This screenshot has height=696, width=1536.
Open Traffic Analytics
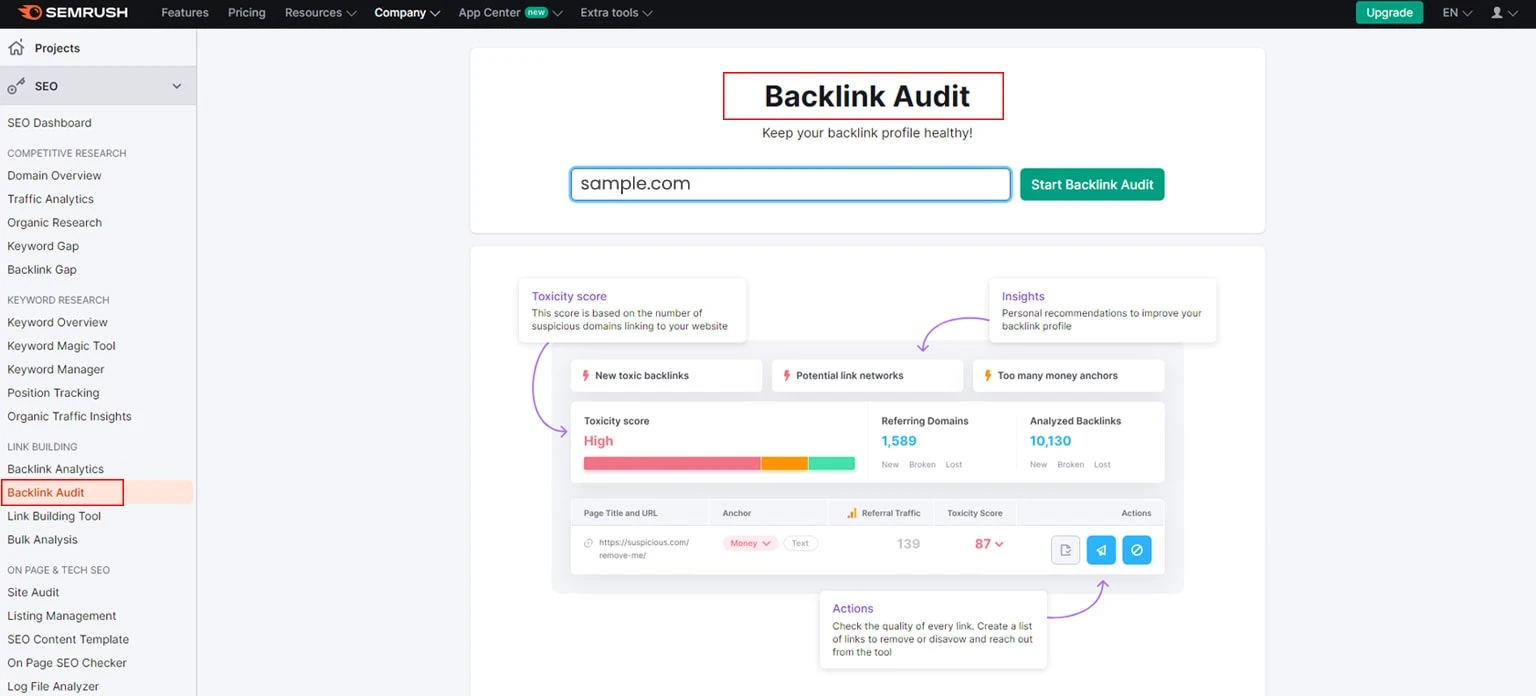point(50,199)
